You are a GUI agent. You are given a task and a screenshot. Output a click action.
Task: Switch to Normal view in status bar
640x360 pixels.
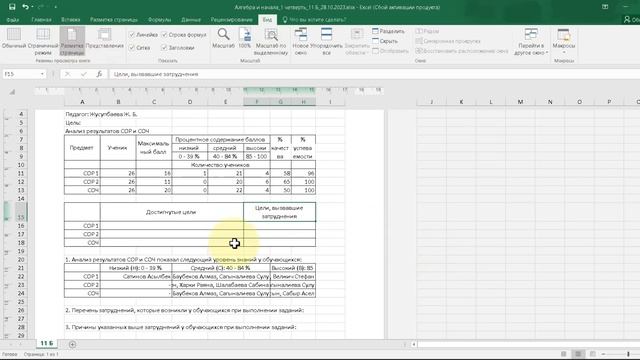click(x=564, y=354)
